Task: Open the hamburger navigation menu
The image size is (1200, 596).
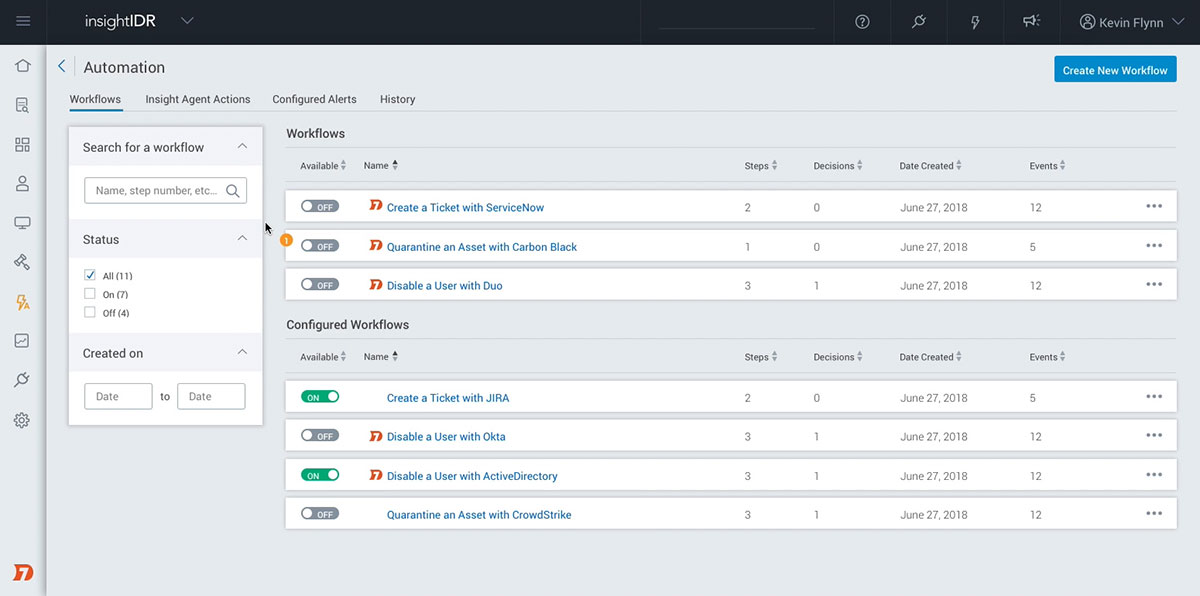Action: click(23, 21)
